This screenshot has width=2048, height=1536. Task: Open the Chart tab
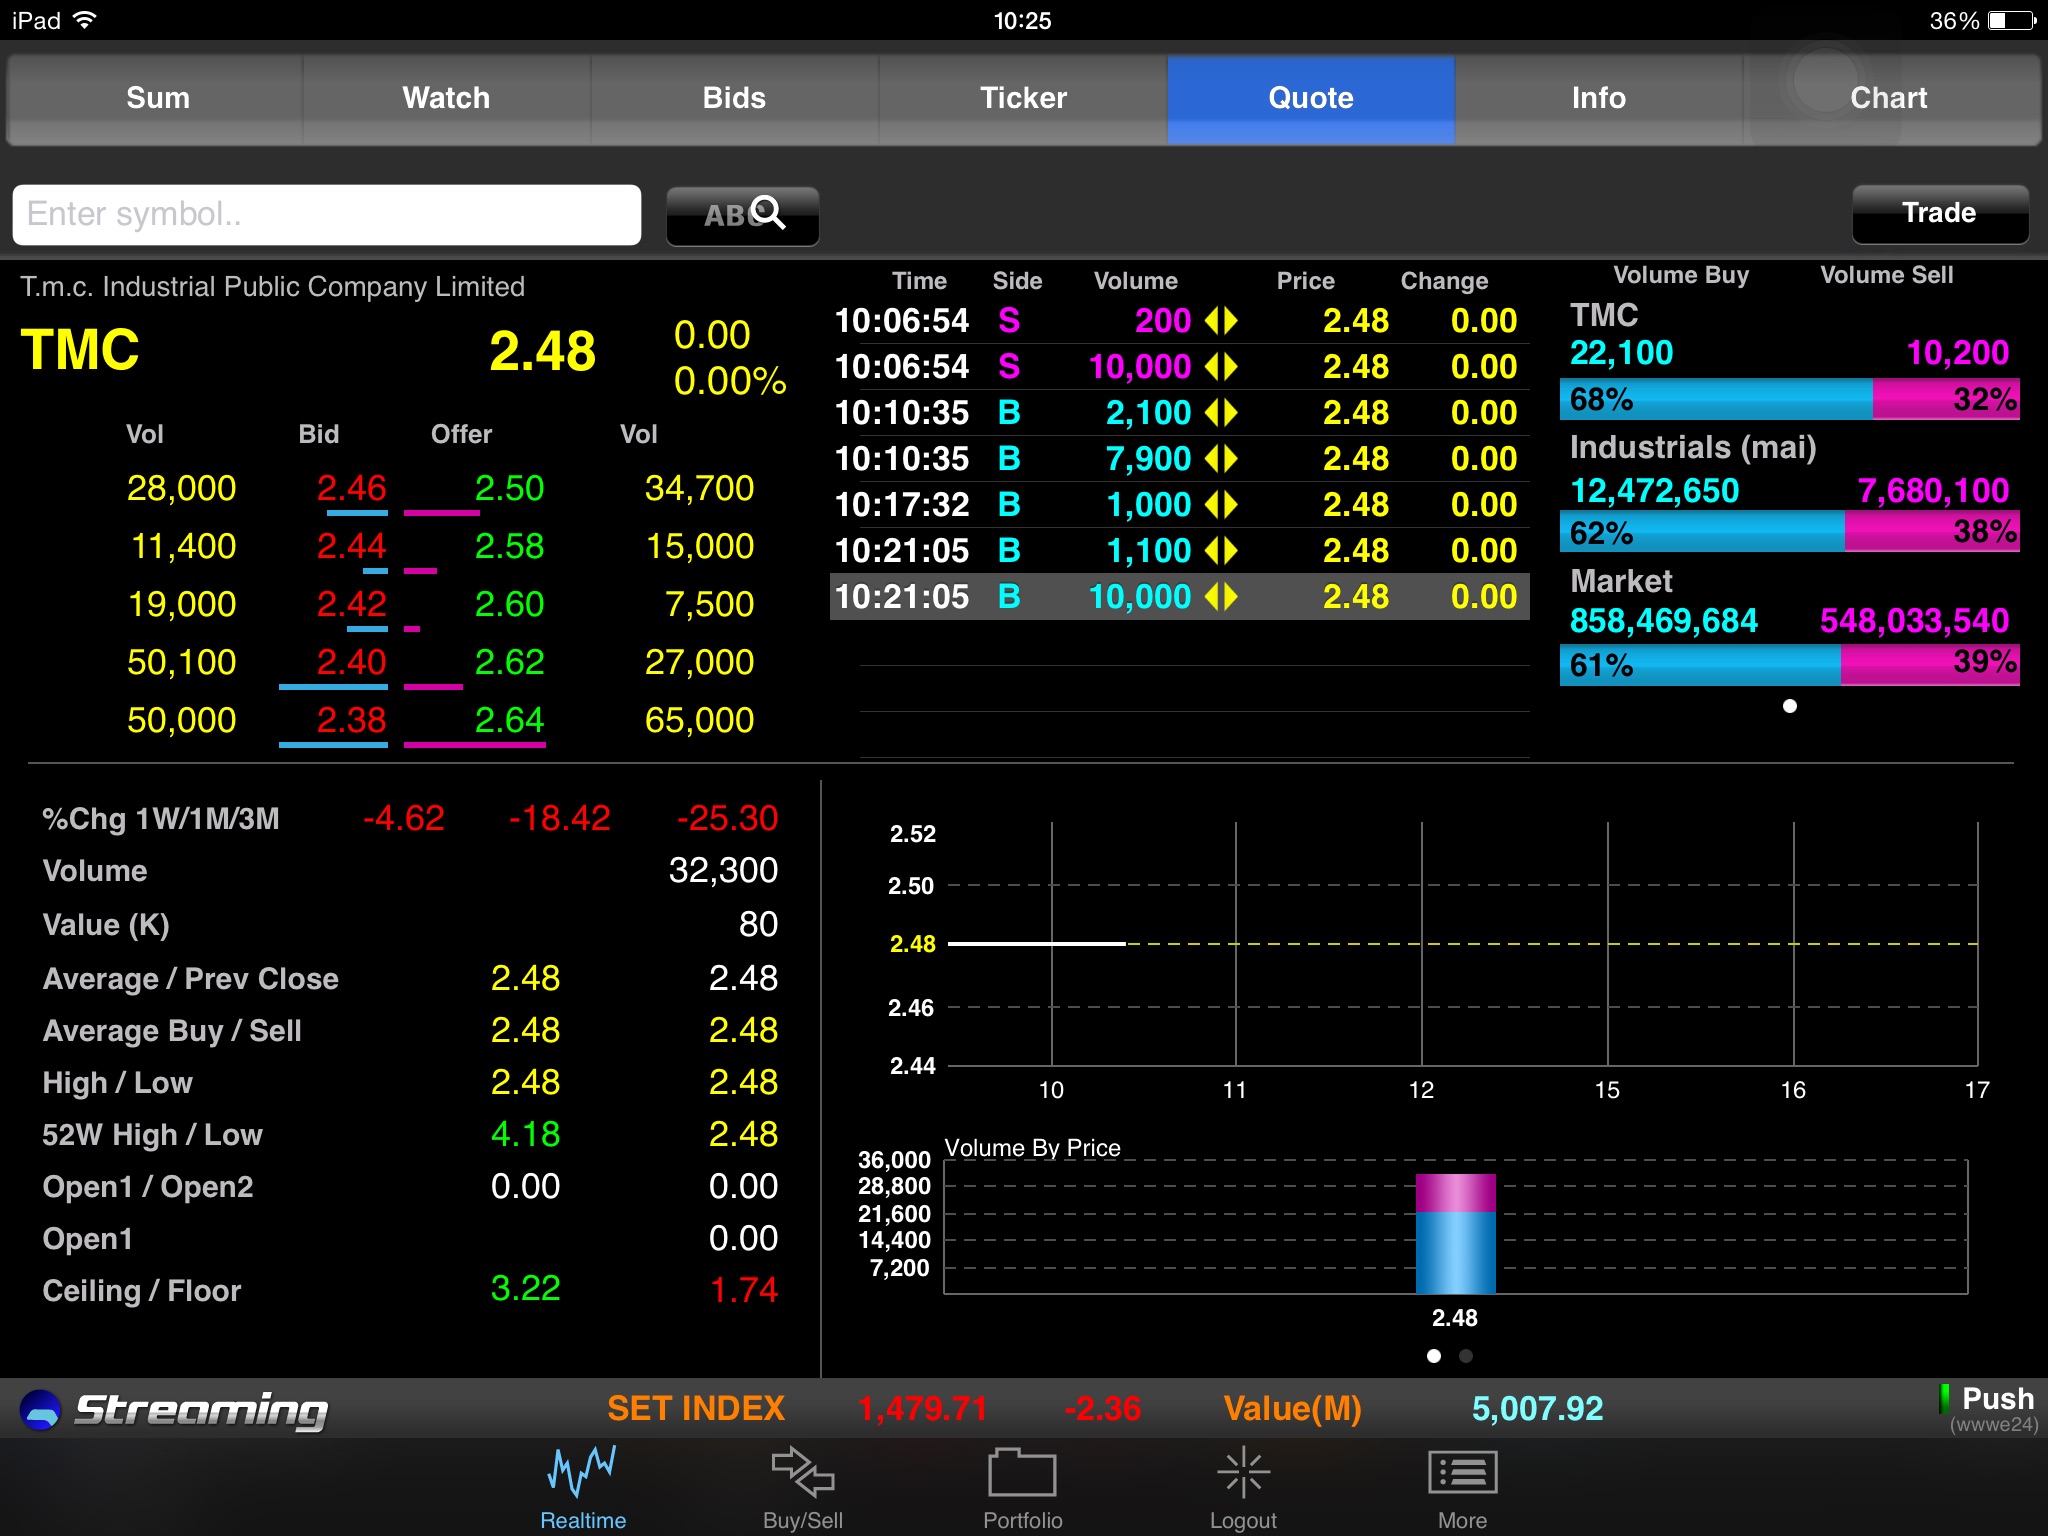(x=1888, y=98)
